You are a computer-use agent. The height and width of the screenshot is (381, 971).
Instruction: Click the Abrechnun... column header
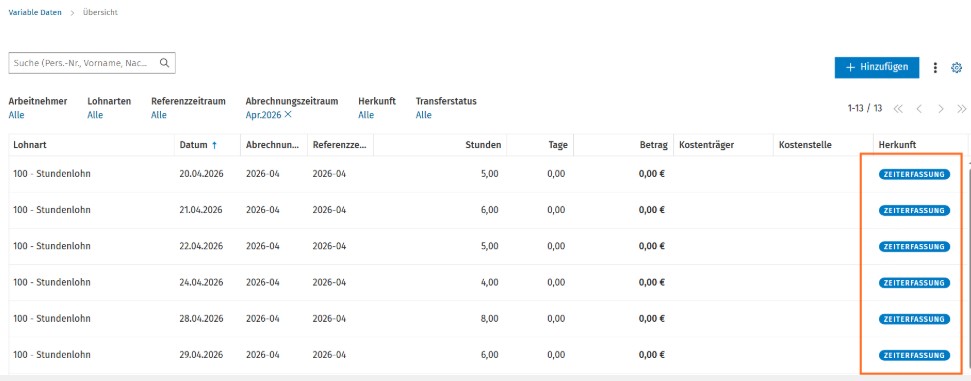(273, 145)
